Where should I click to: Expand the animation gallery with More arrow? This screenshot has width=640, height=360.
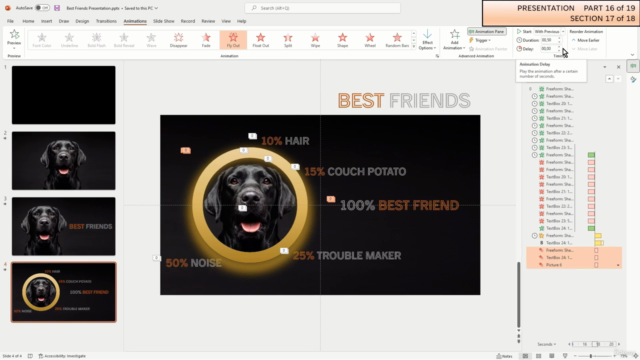414,47
